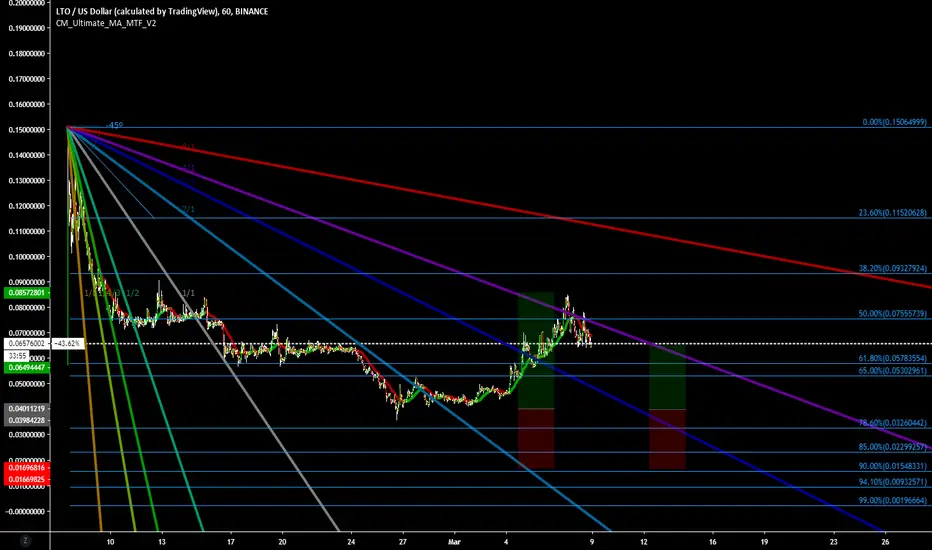Select the thick red Gann fan line

tap(499, 206)
